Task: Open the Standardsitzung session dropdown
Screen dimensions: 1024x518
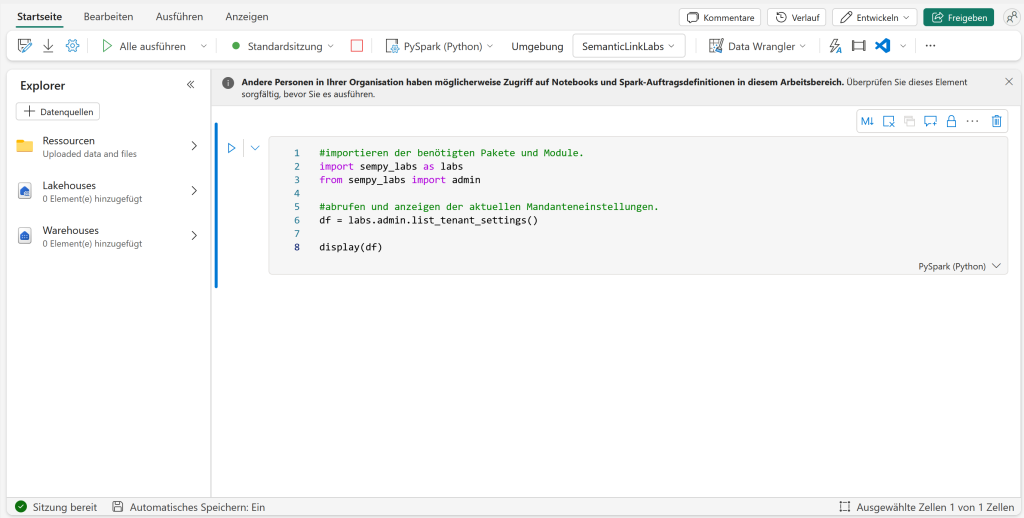Action: coord(283,46)
